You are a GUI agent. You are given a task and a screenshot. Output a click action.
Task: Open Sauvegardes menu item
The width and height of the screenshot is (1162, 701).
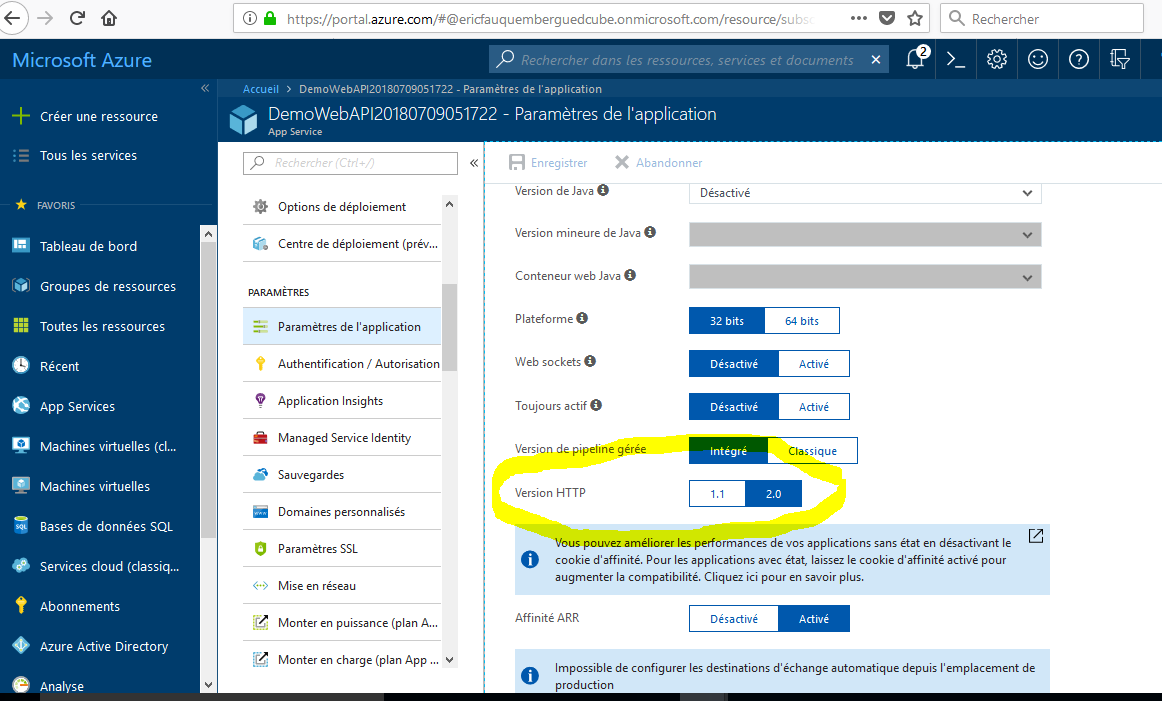[x=342, y=475]
